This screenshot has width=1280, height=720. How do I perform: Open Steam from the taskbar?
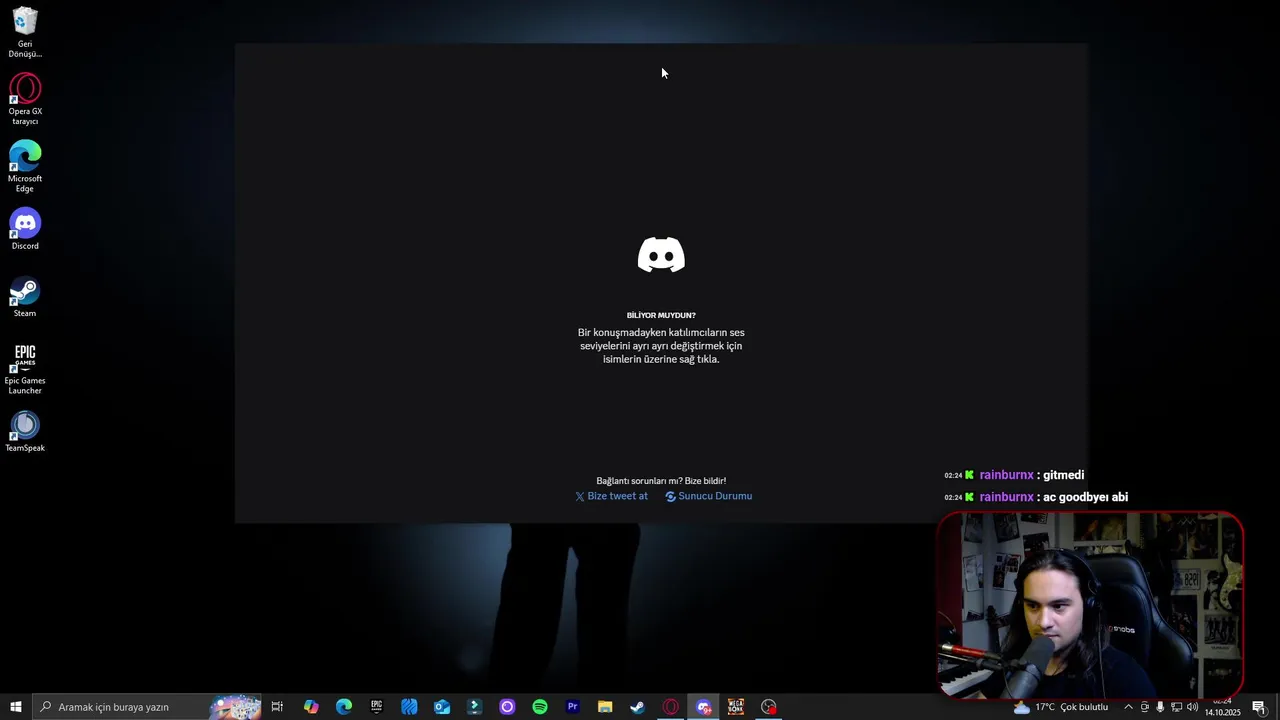click(638, 707)
